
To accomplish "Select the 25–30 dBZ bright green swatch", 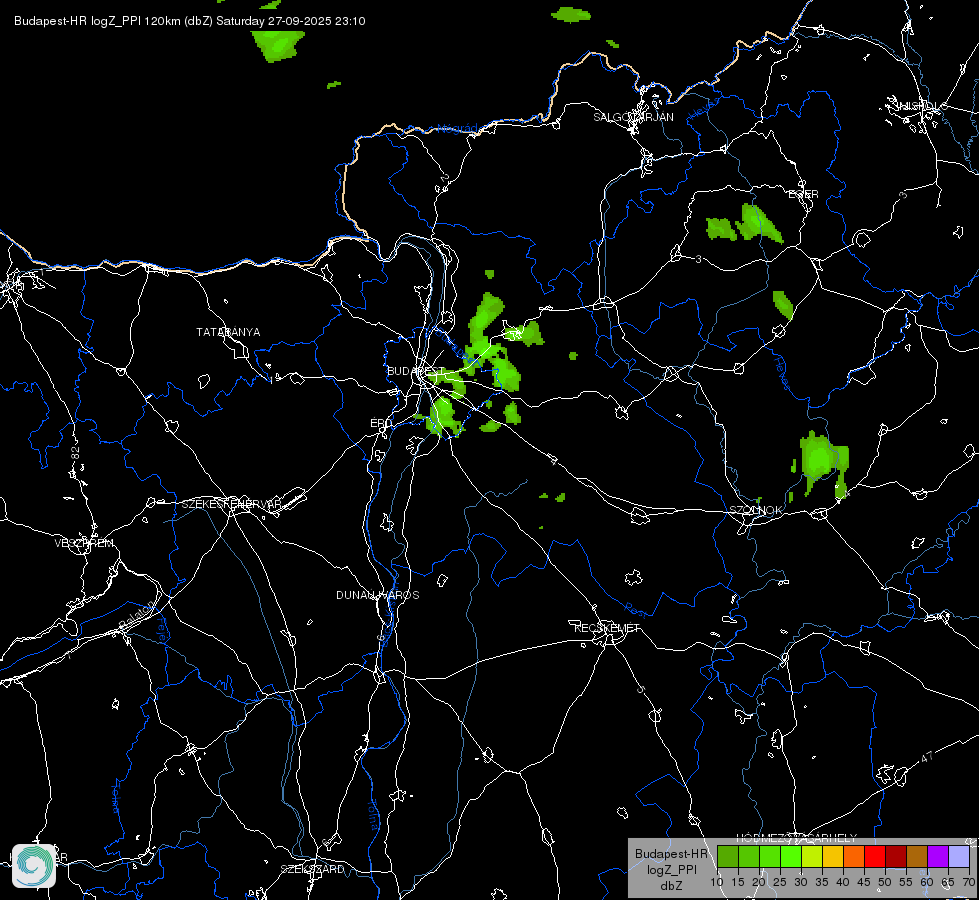I will coord(791,856).
